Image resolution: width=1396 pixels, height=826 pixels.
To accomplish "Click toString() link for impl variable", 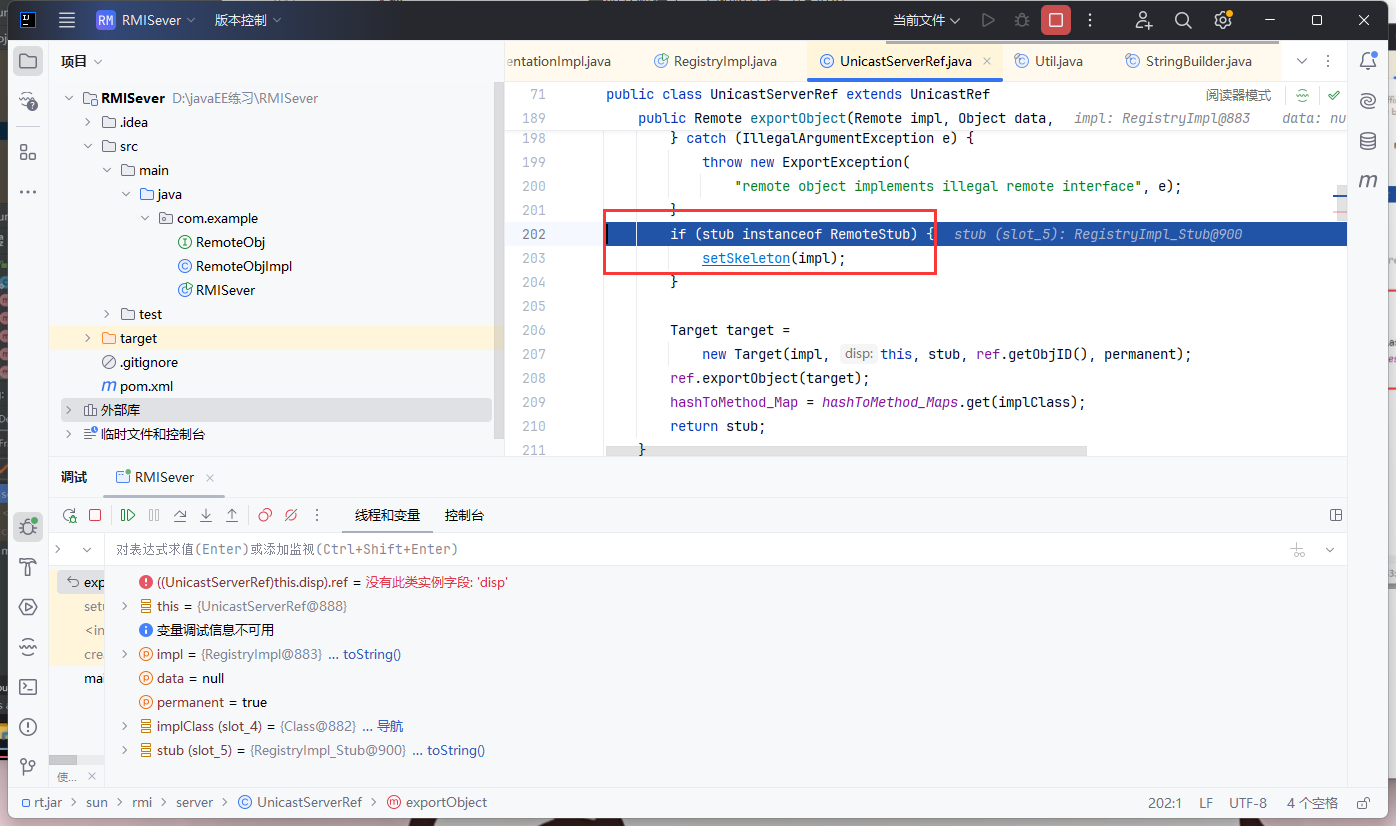I will (371, 654).
